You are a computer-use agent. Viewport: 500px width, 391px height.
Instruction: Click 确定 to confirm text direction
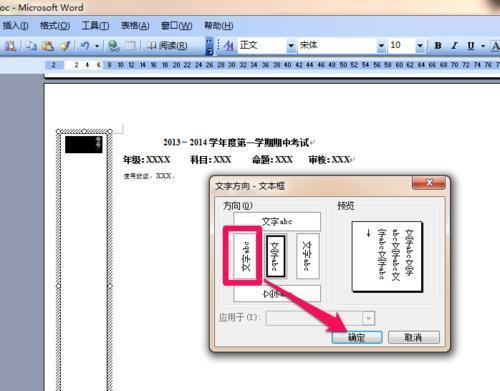(357, 337)
